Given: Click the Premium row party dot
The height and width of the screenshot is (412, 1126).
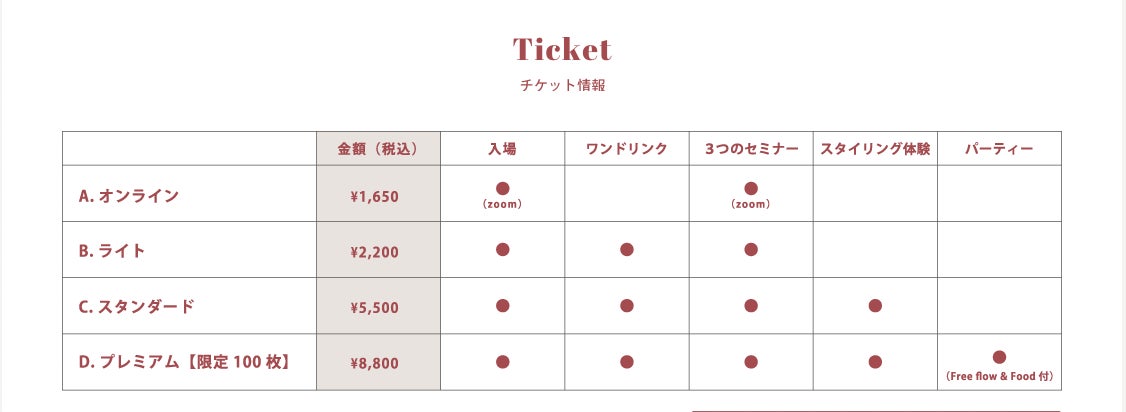Looking at the screenshot, I should pyautogui.click(x=999, y=357).
